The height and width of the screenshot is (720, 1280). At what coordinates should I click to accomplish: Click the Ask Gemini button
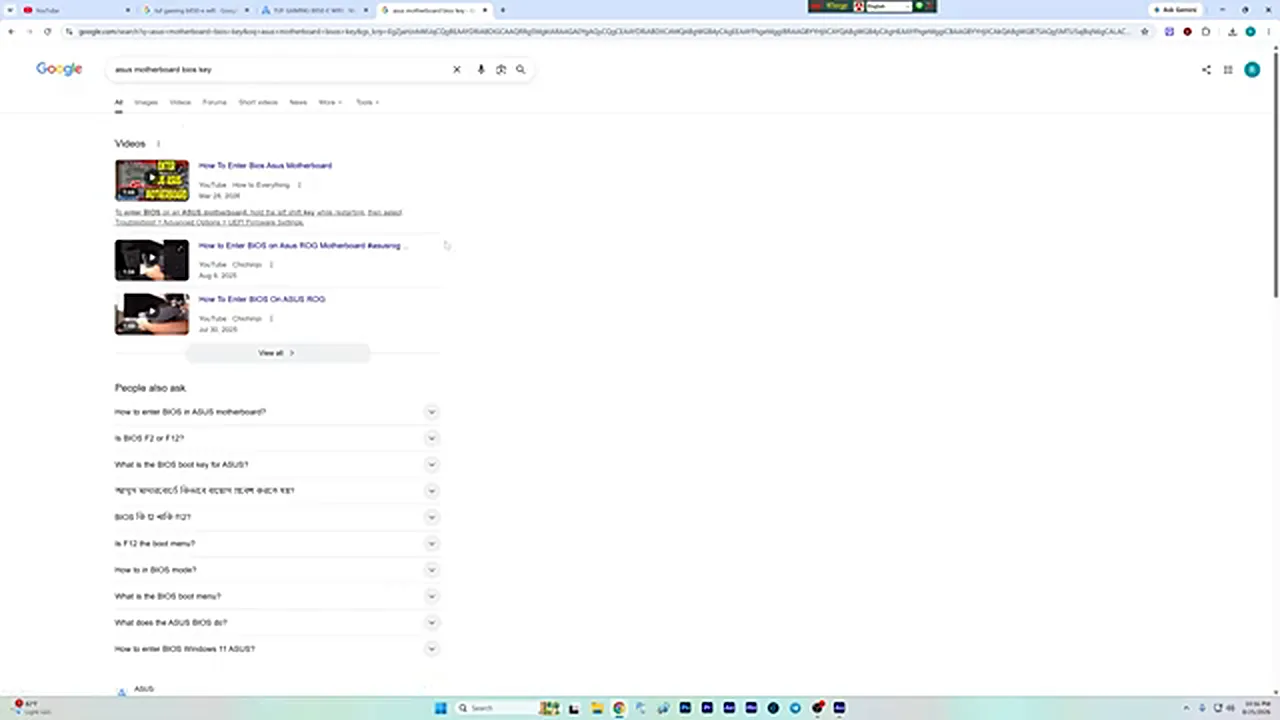click(x=1175, y=10)
